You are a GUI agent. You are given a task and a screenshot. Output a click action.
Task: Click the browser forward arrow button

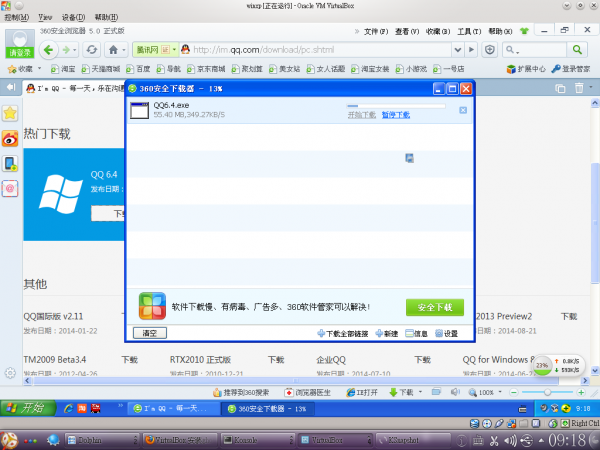[66, 50]
